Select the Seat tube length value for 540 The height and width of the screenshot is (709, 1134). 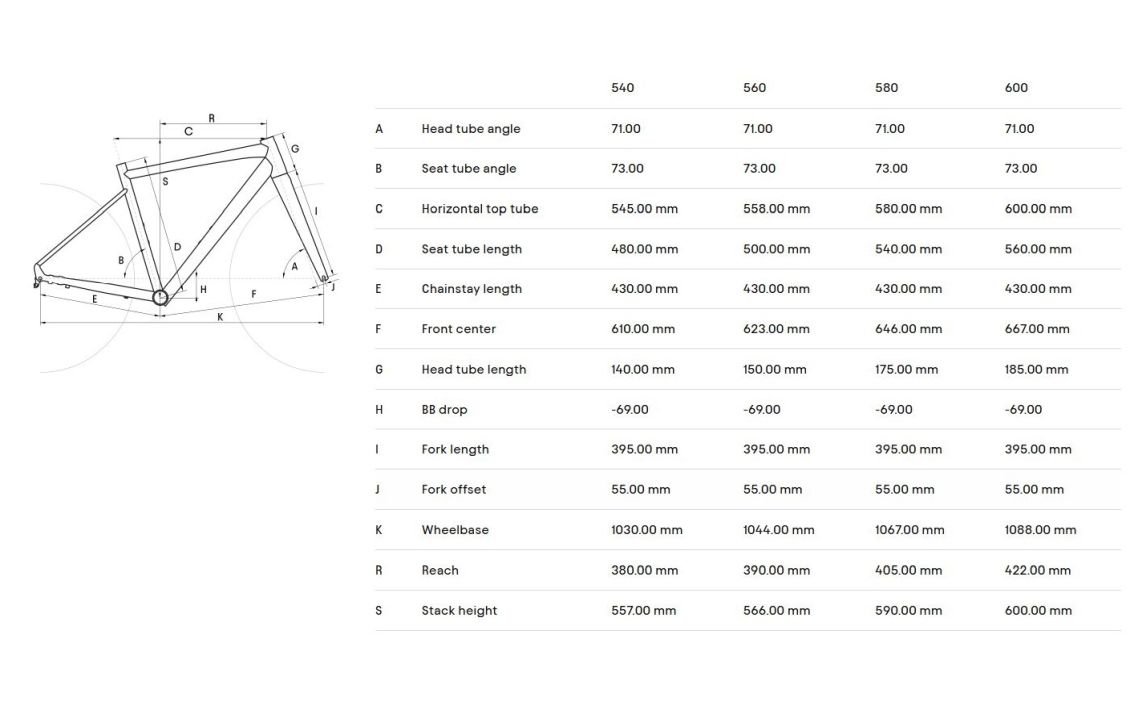click(644, 249)
